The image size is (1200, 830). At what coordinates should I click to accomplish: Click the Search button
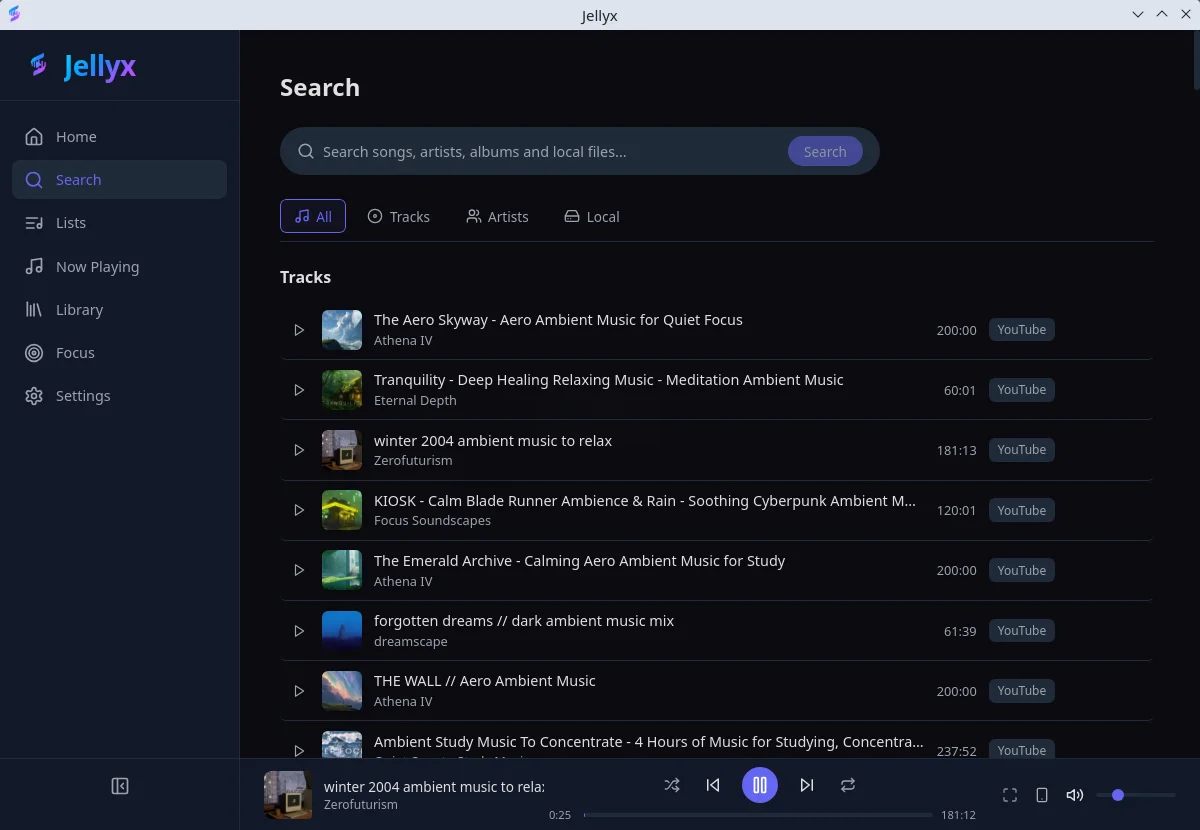point(825,152)
